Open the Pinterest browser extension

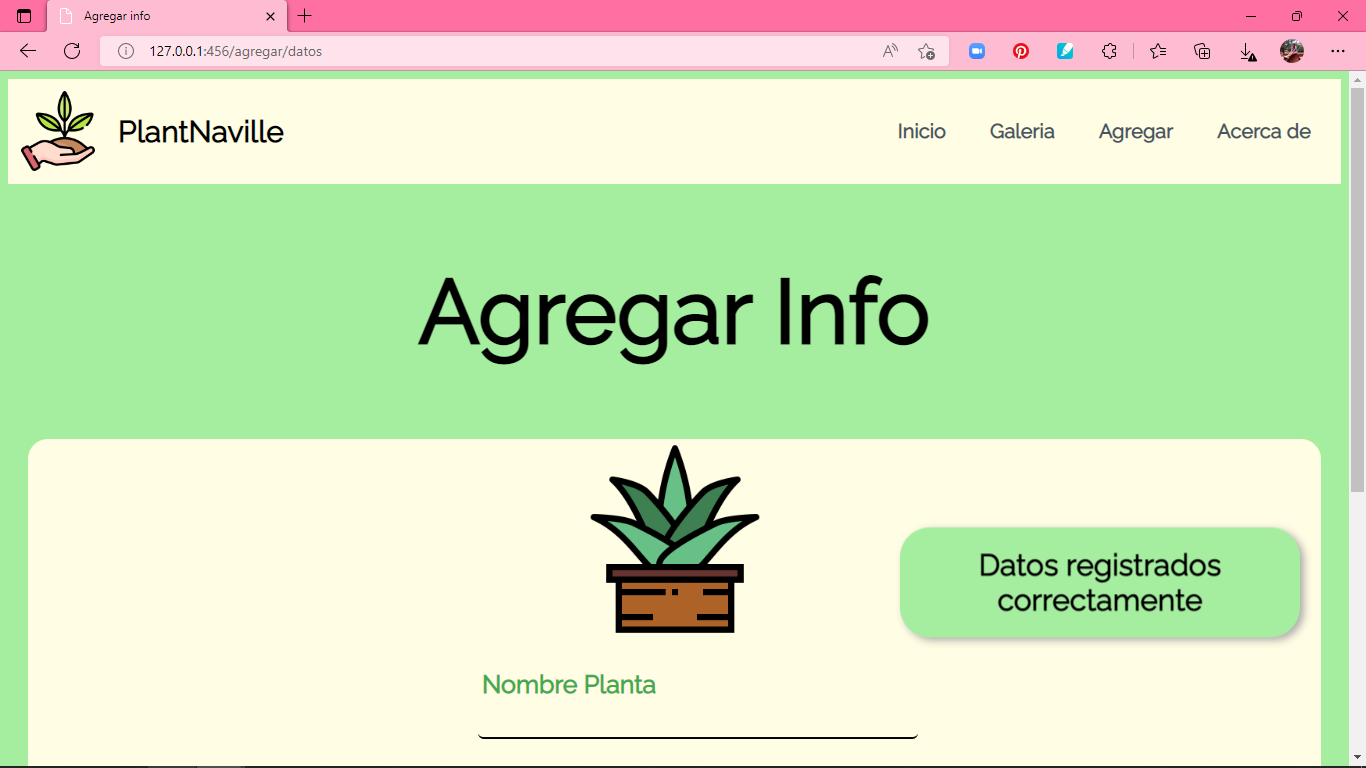pos(1020,51)
